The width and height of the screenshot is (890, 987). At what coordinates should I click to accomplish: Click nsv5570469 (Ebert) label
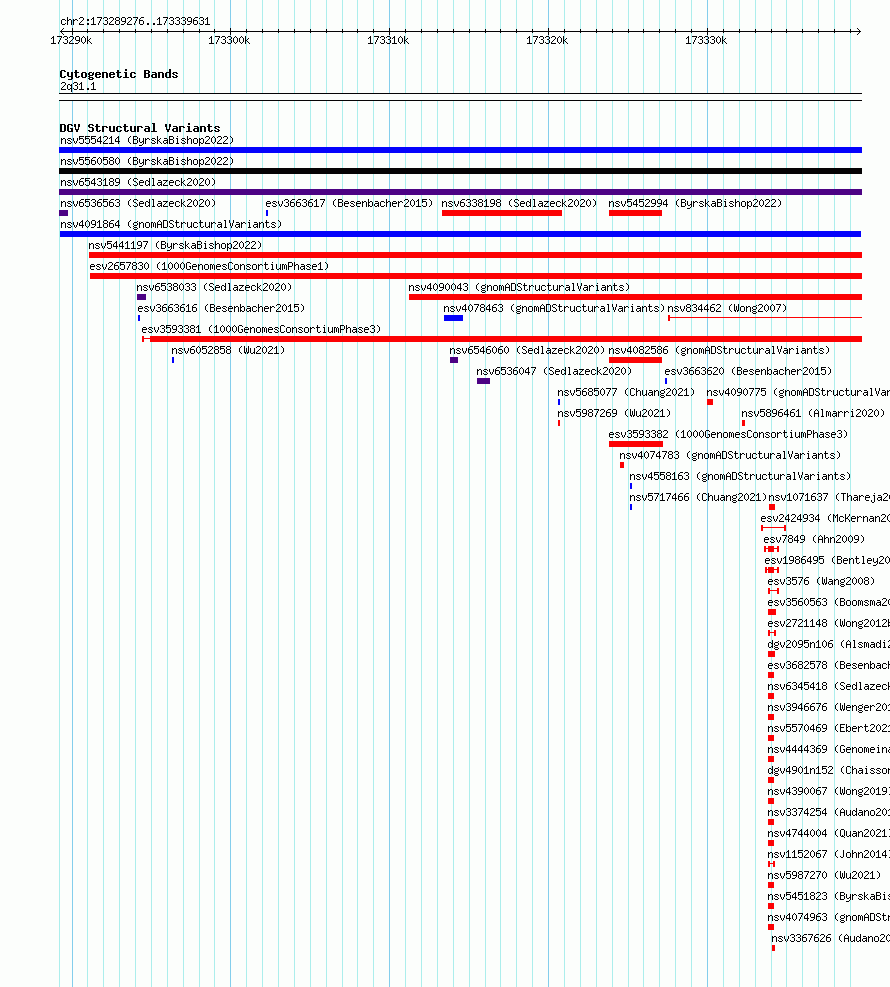pyautogui.click(x=828, y=728)
